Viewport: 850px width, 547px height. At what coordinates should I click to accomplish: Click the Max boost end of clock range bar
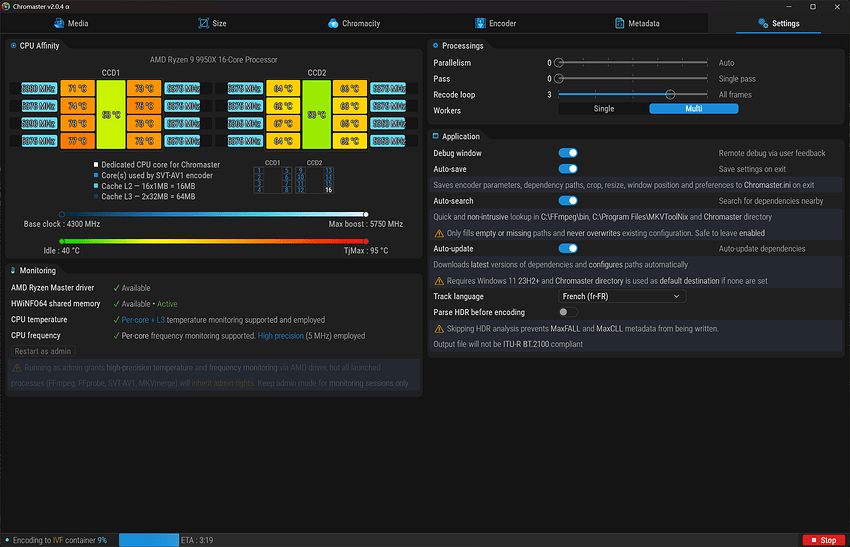click(366, 214)
